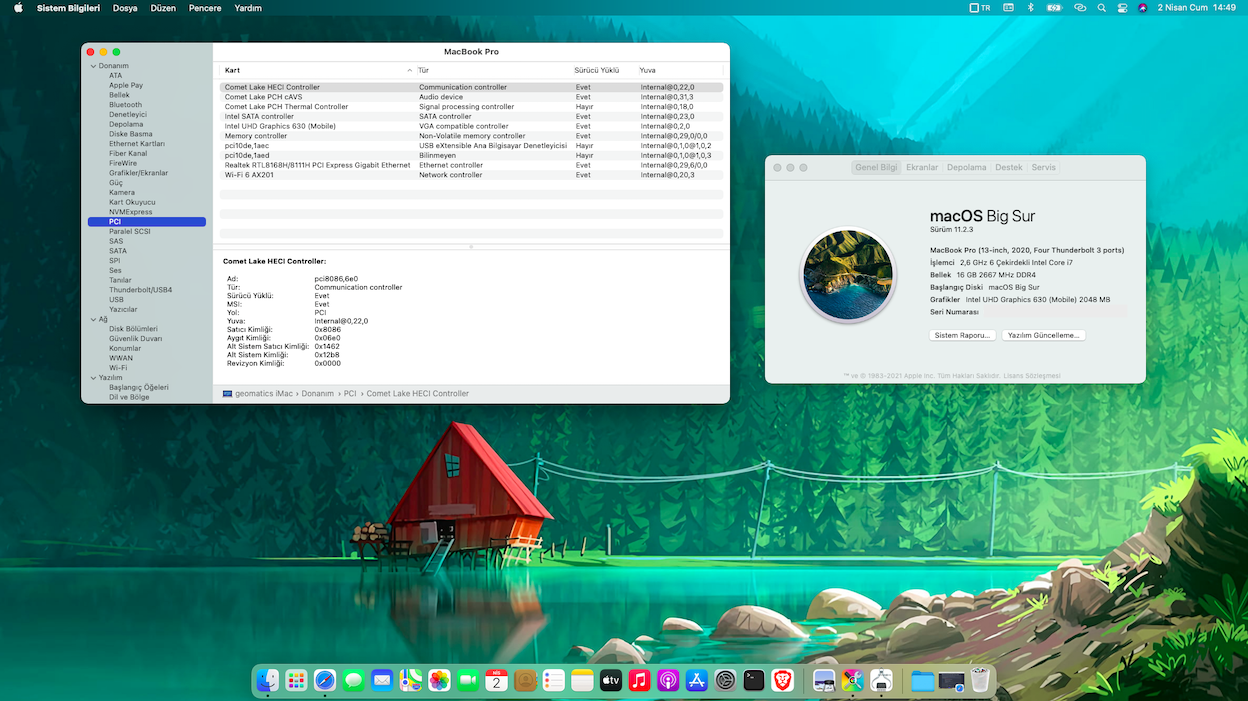
Task: Open Launchpad from the Dock
Action: 296,681
